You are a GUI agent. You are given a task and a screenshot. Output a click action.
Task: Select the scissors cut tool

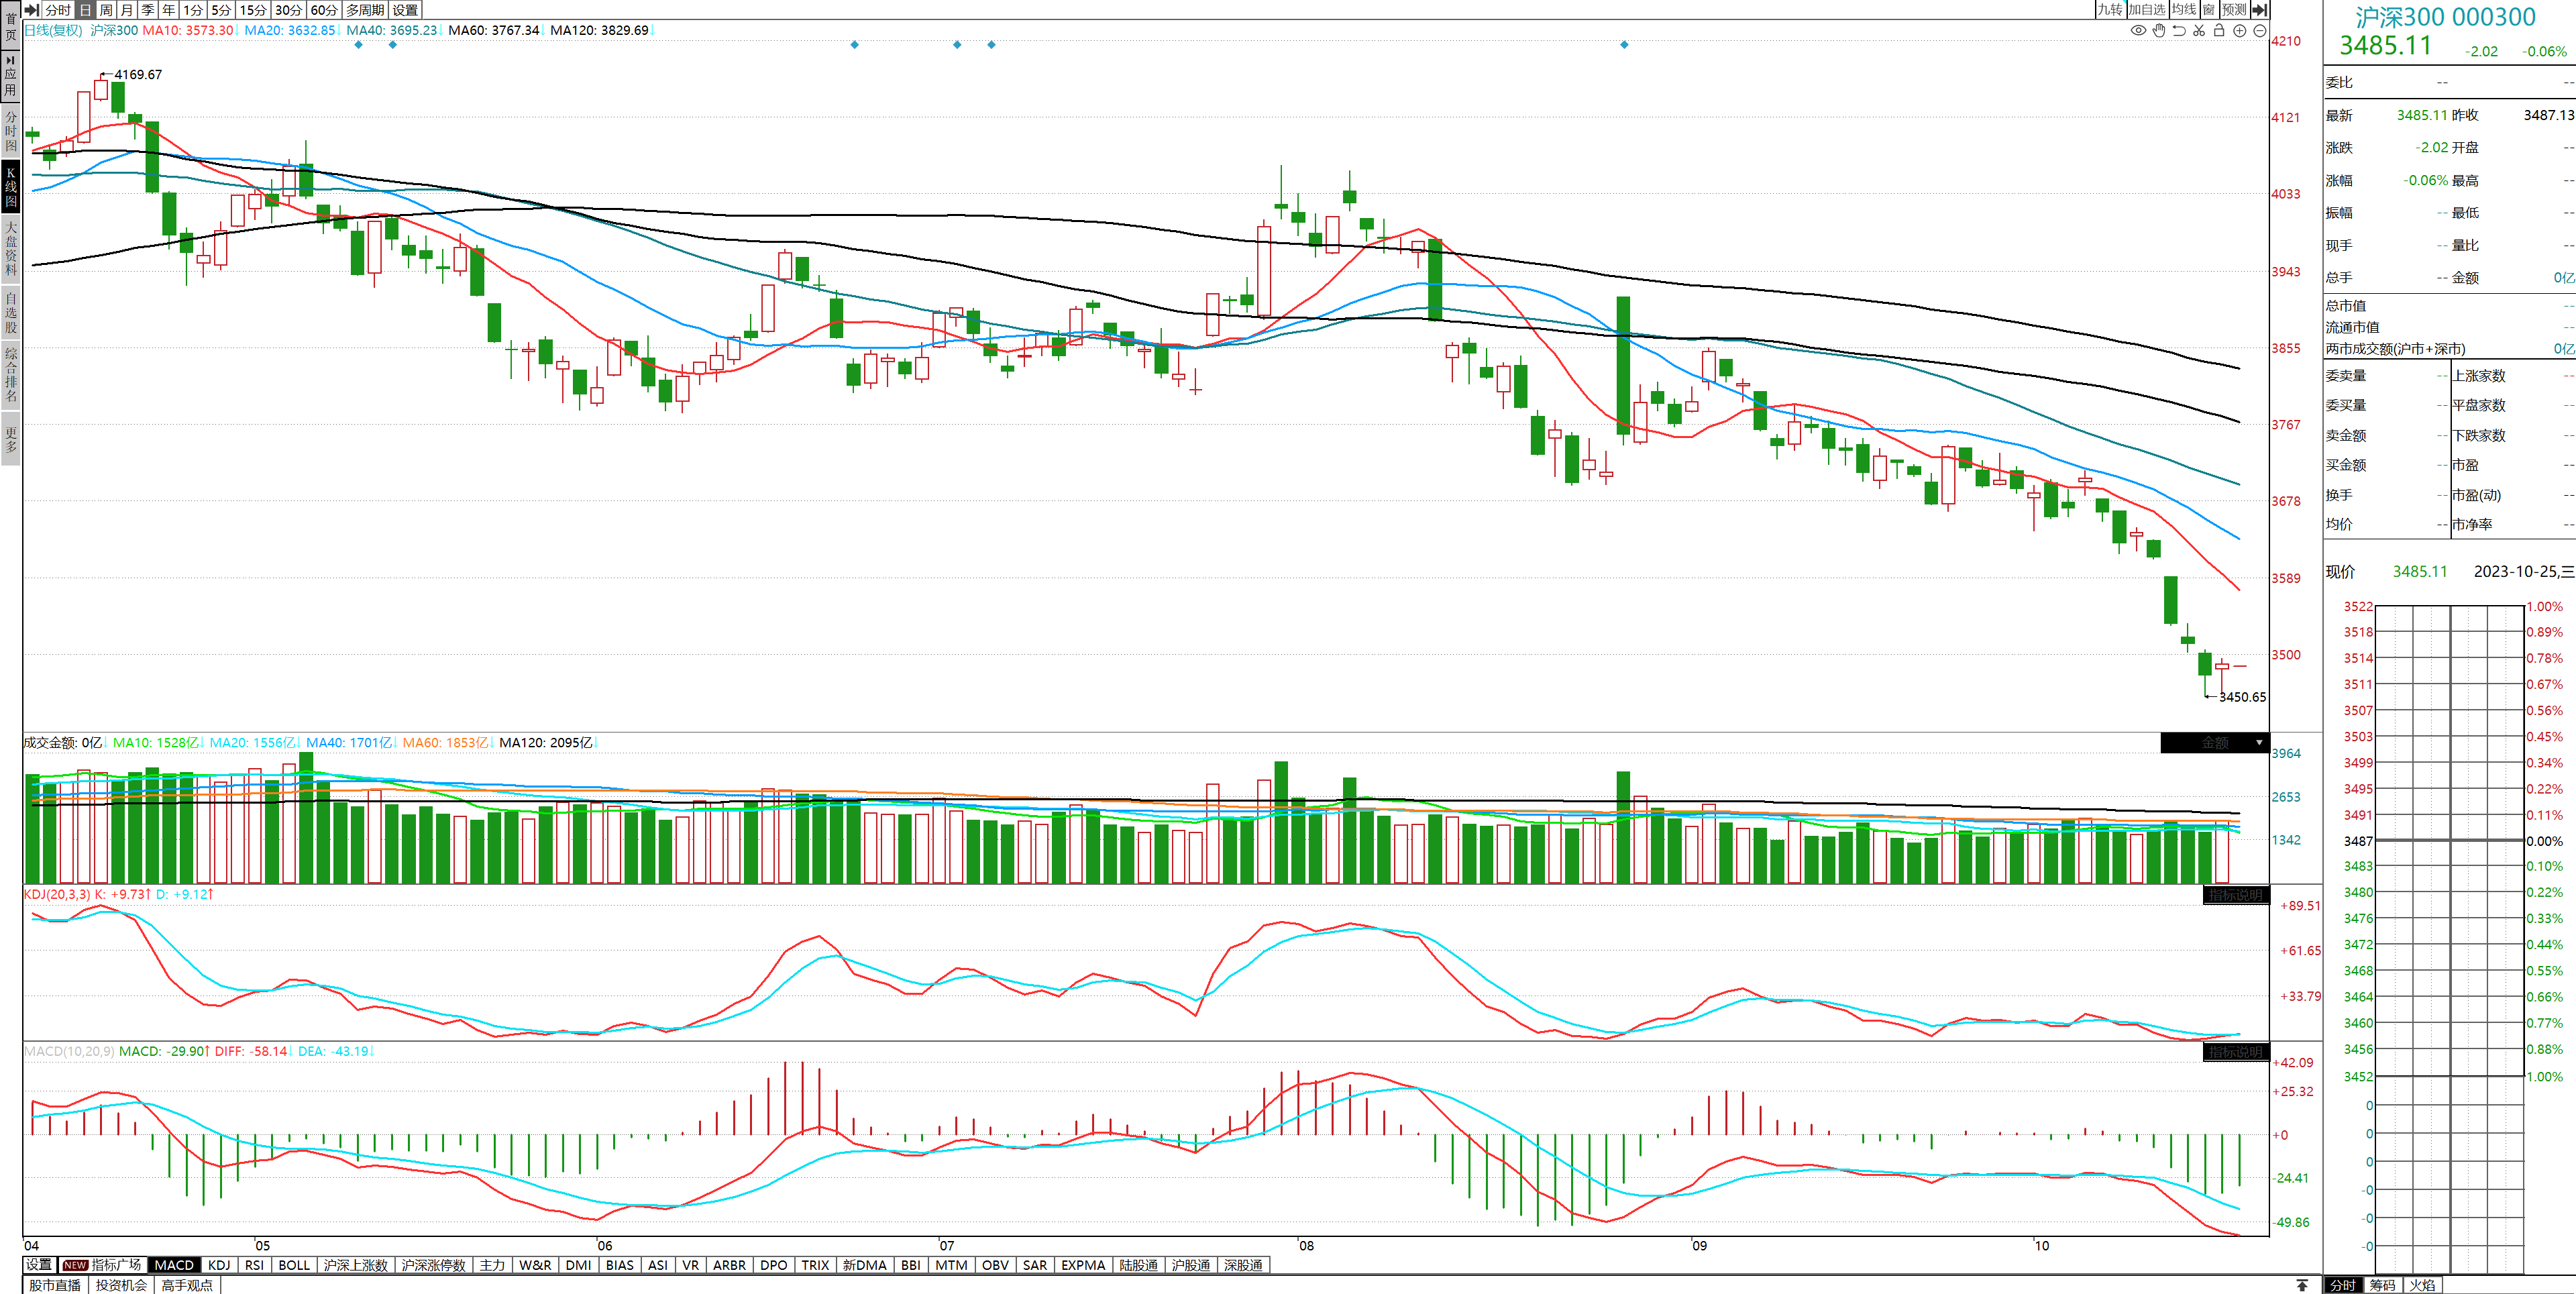(x=2199, y=31)
